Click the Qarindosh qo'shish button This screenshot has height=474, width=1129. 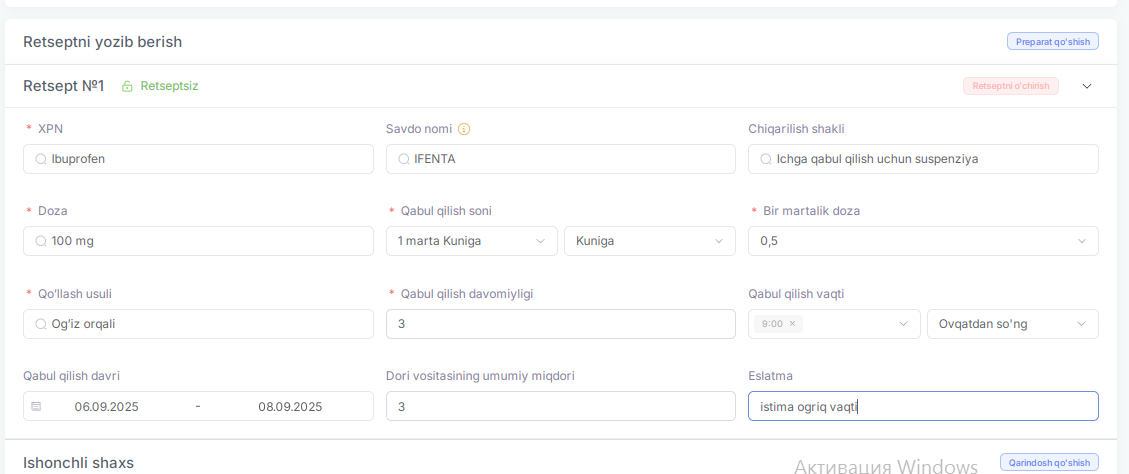[1049, 462]
